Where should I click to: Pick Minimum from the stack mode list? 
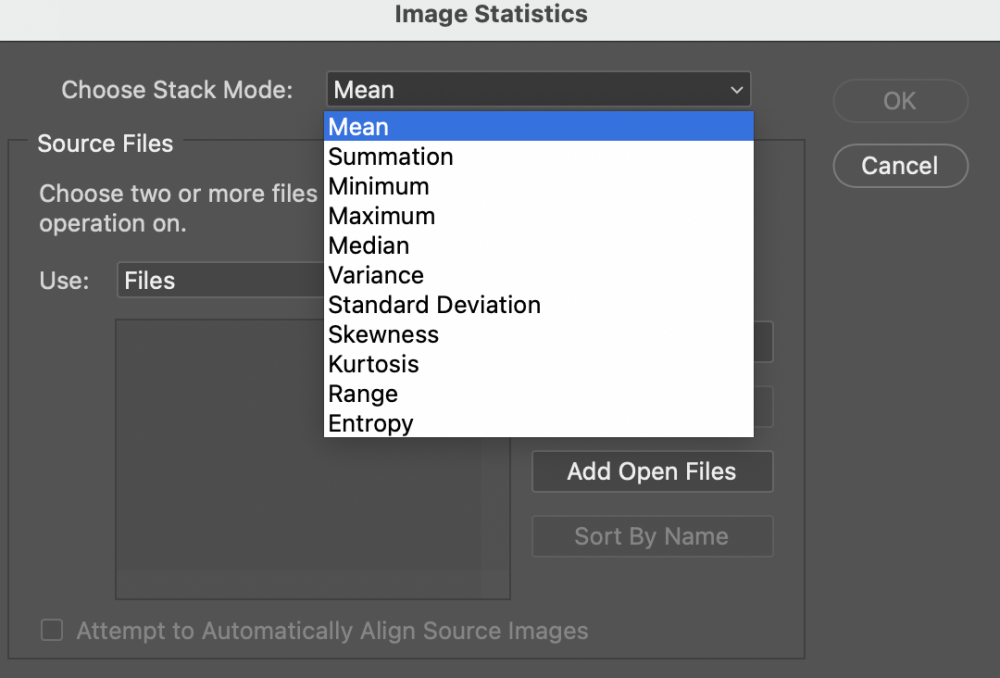[538, 186]
